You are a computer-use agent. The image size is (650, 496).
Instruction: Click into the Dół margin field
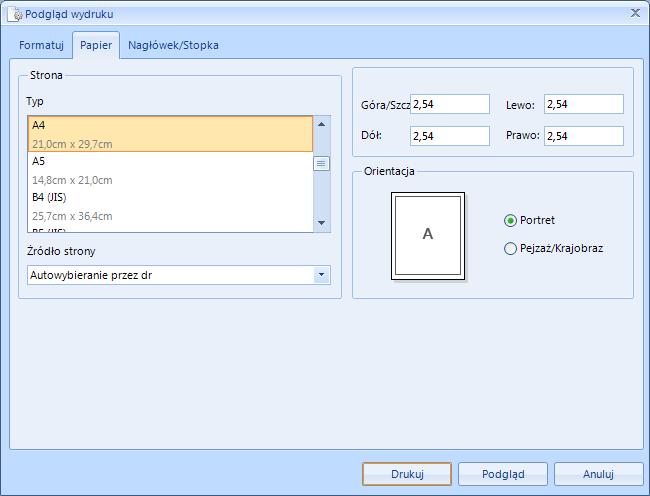pos(450,136)
